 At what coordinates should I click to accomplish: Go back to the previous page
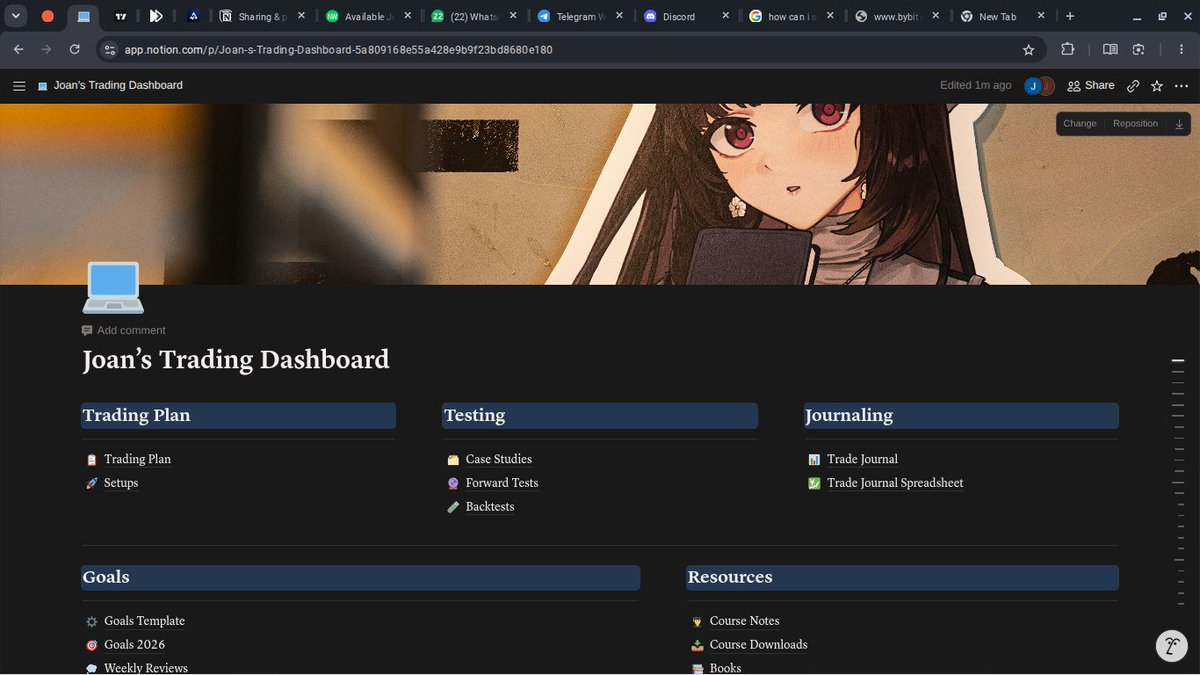pyautogui.click(x=19, y=49)
